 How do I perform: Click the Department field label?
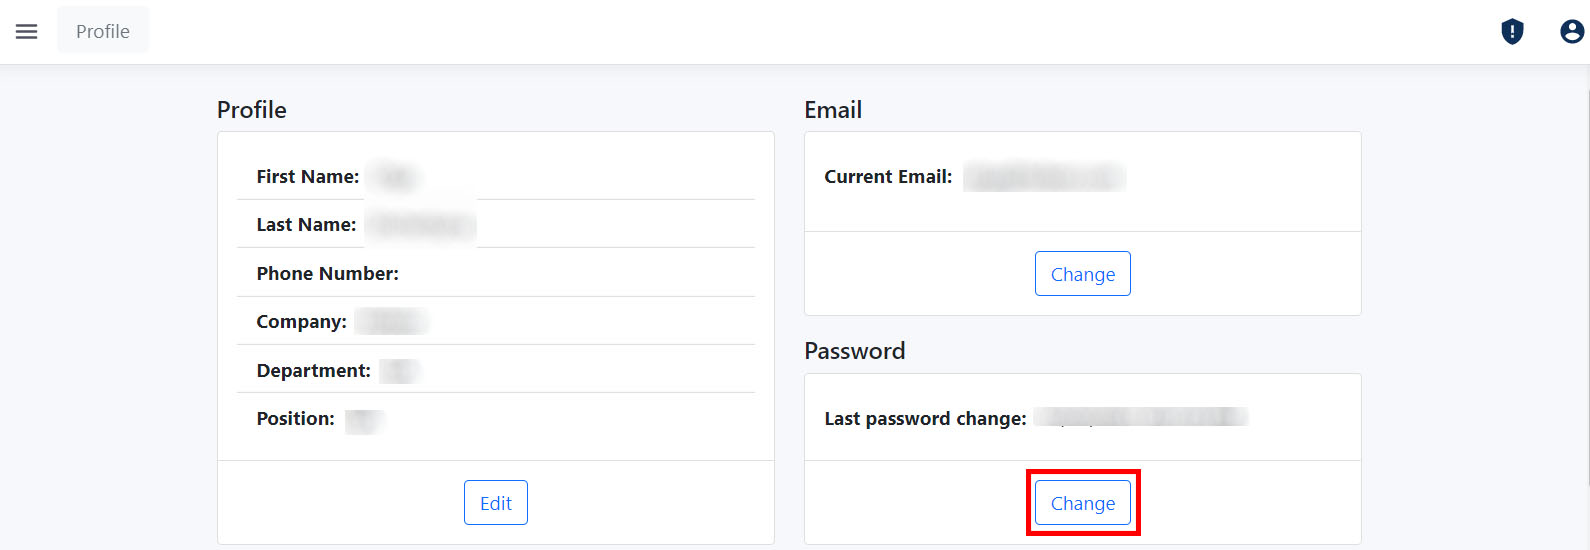click(313, 371)
